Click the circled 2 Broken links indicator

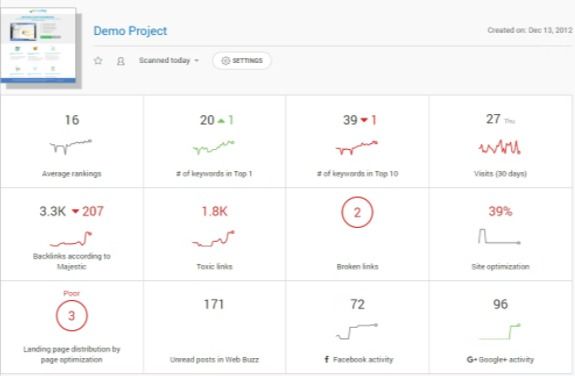357,212
